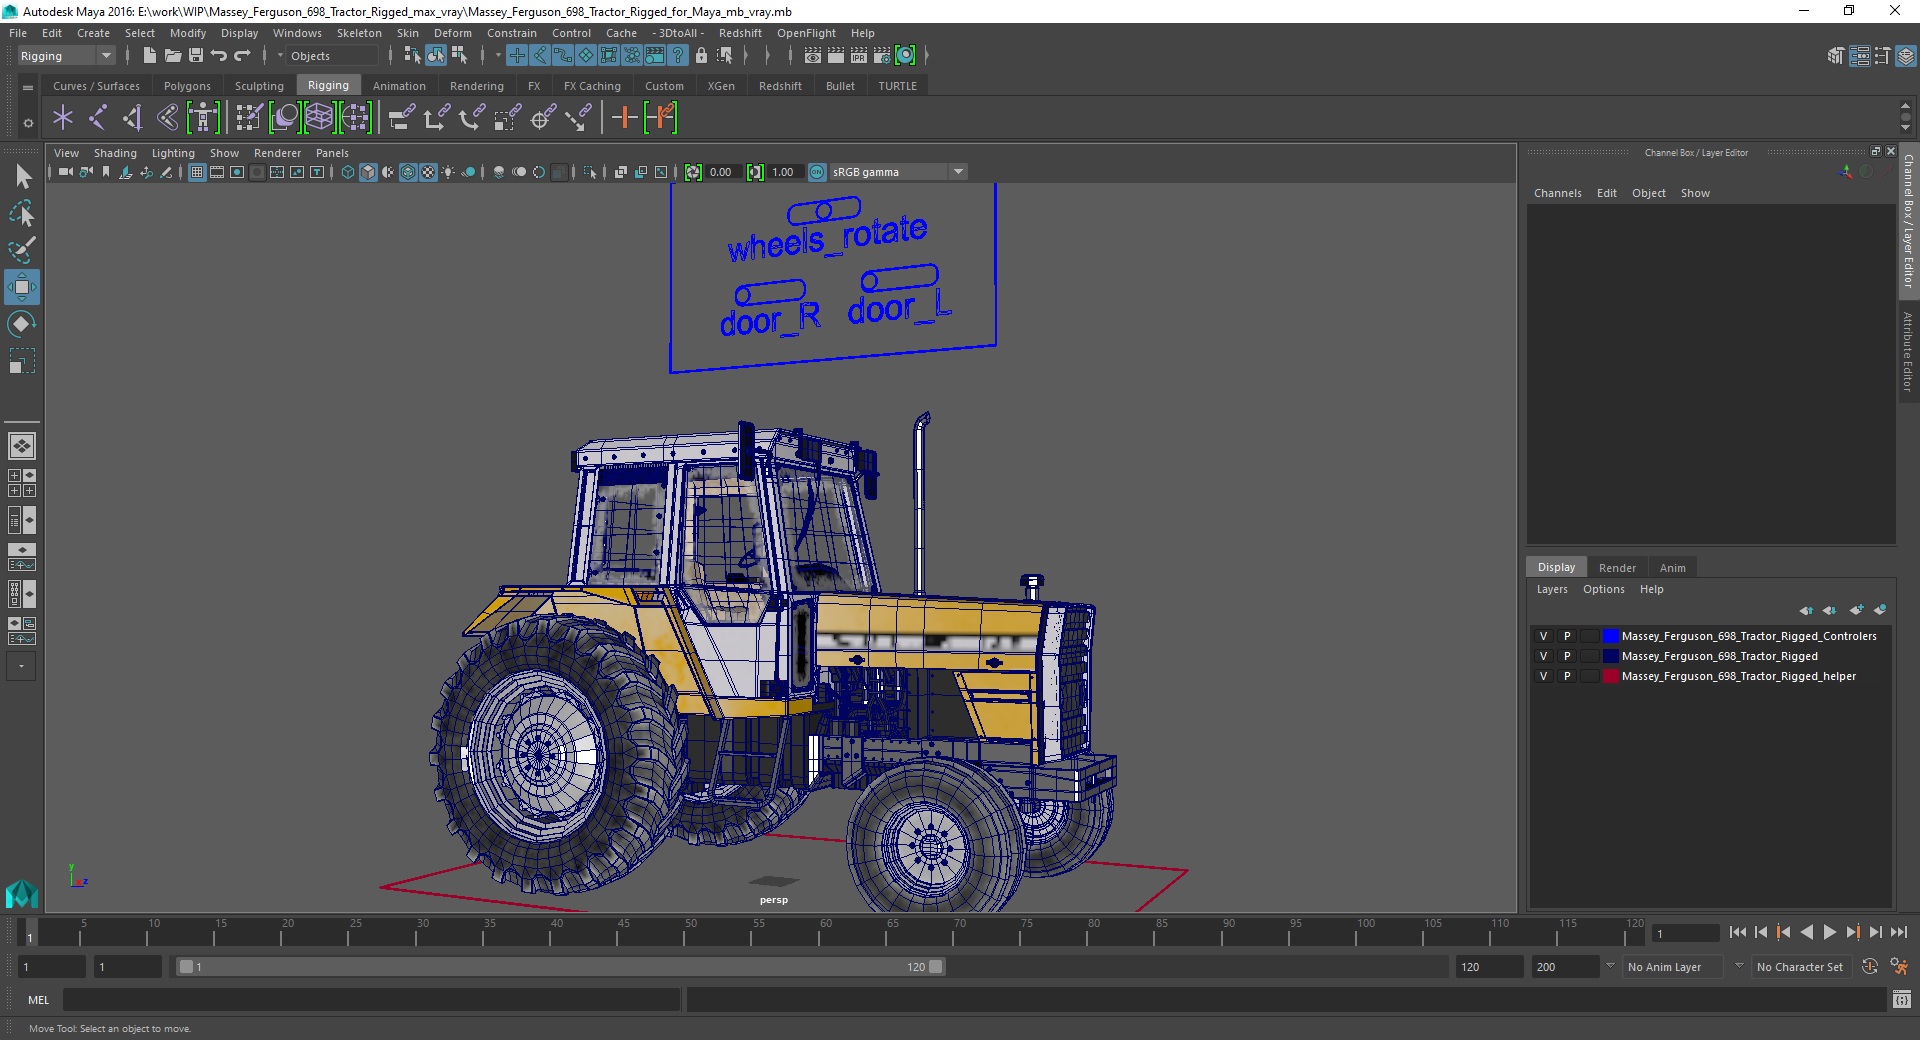The image size is (1920, 1040).
Task: Toggle visibility of Rigged_helper layer
Action: [1543, 676]
